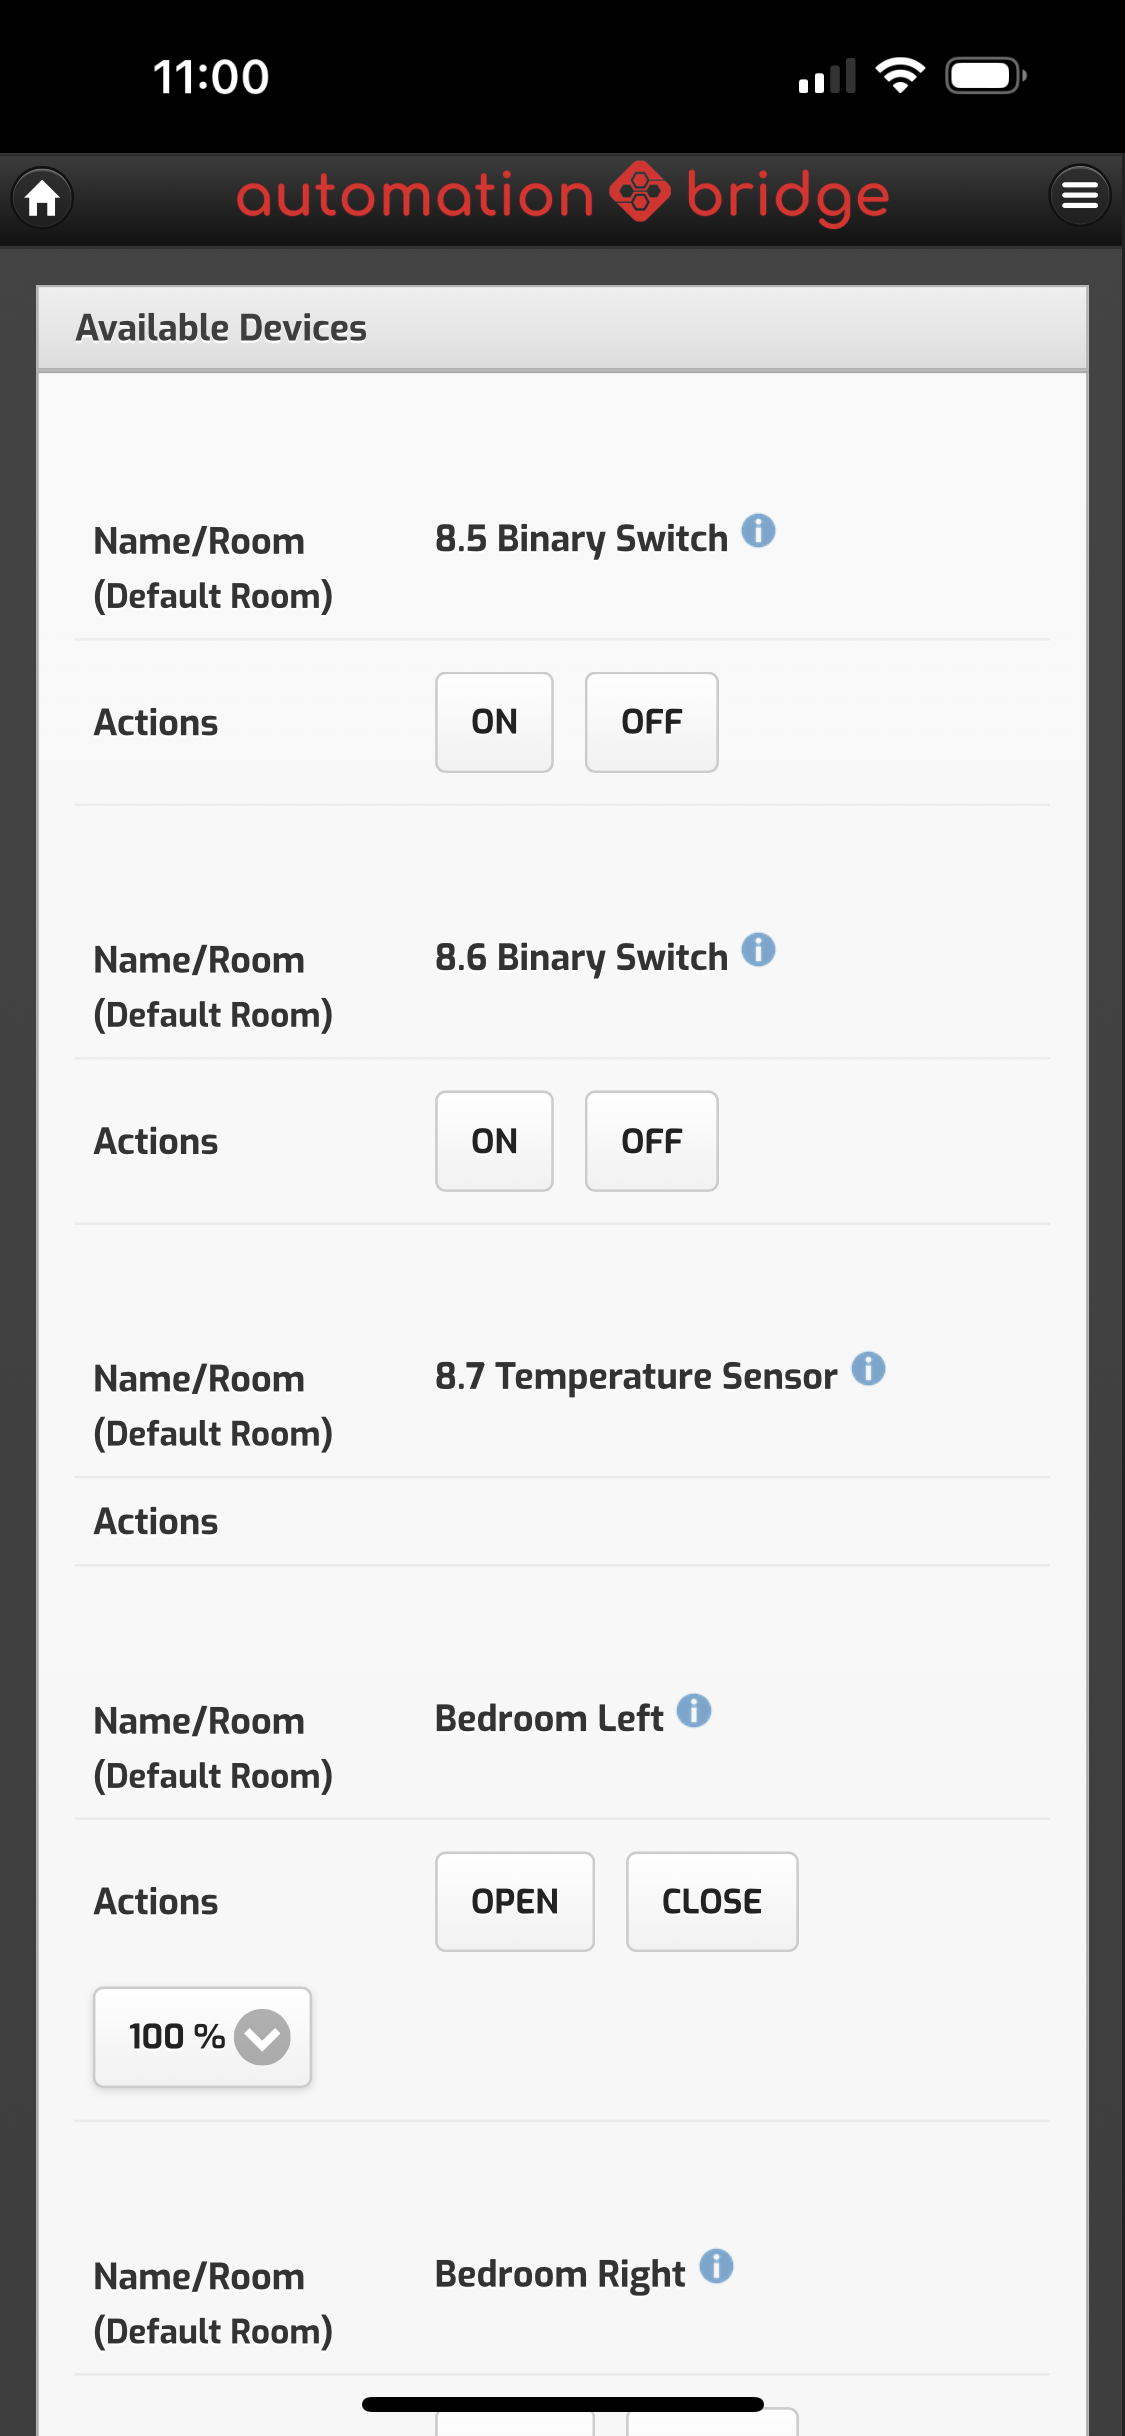This screenshot has height=2436, width=1125.
Task: Tap the Available Devices panel header
Action: 562,328
